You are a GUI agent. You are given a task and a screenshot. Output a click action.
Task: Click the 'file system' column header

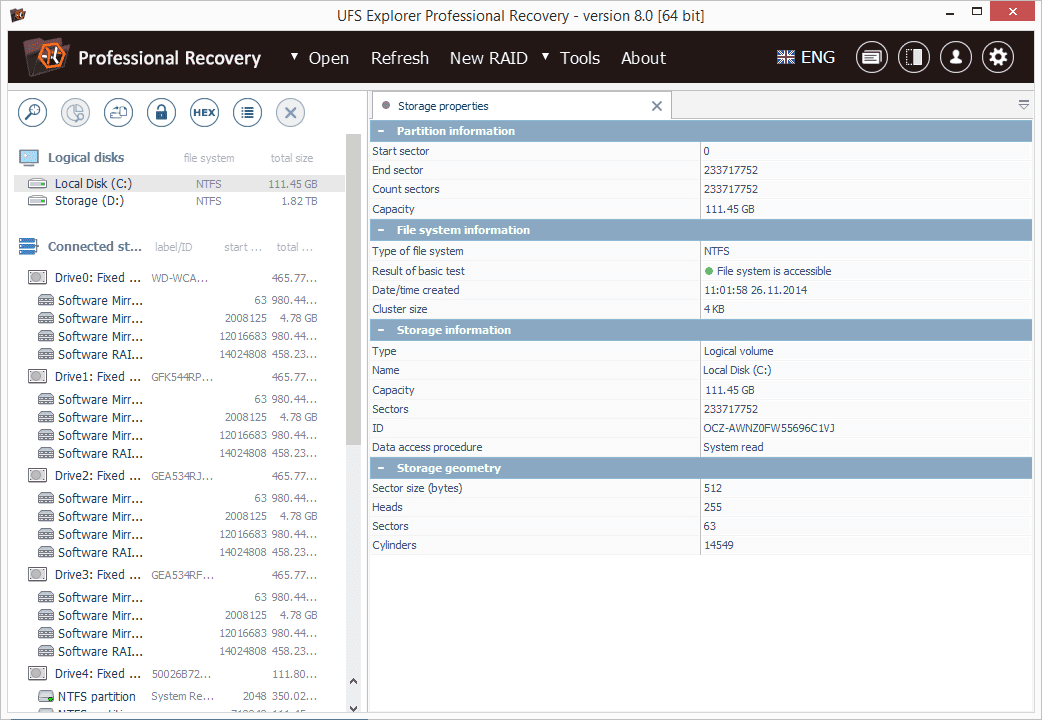coord(209,158)
